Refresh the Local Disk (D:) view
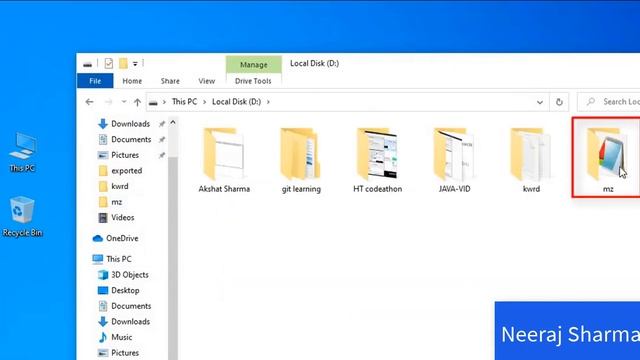The height and width of the screenshot is (360, 640). pyautogui.click(x=559, y=102)
